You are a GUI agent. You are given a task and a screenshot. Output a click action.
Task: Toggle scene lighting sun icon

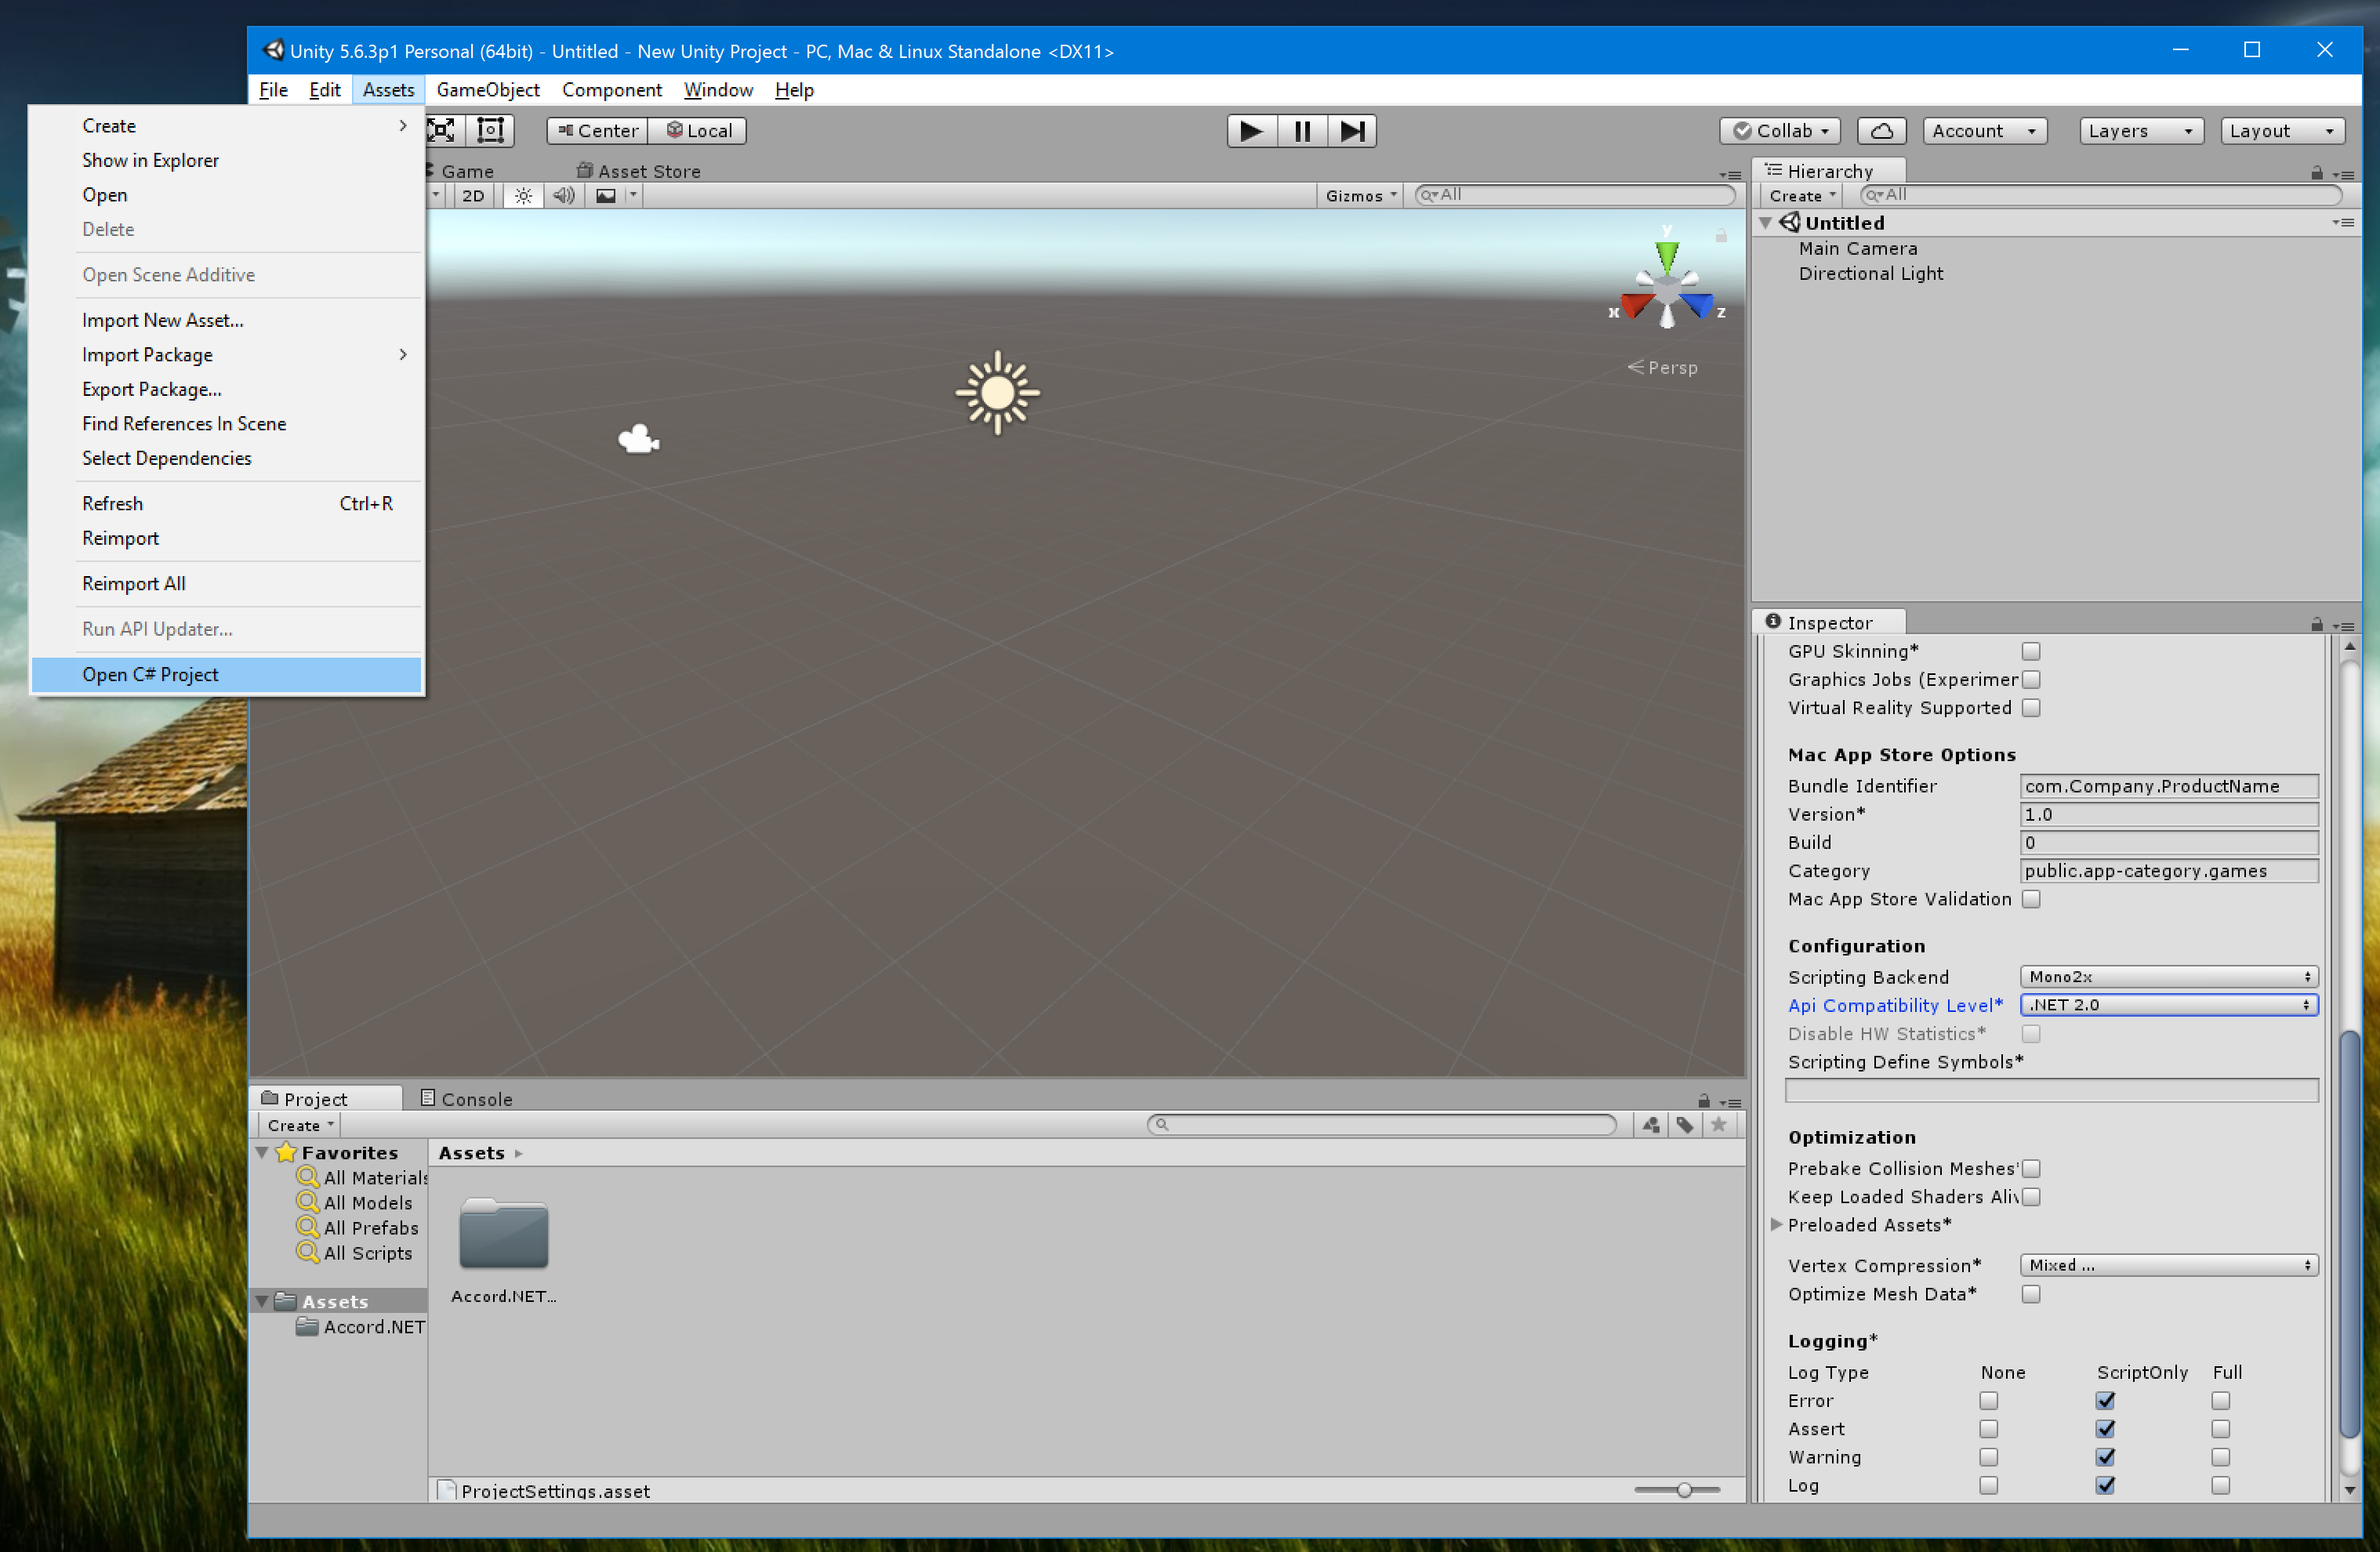point(523,196)
